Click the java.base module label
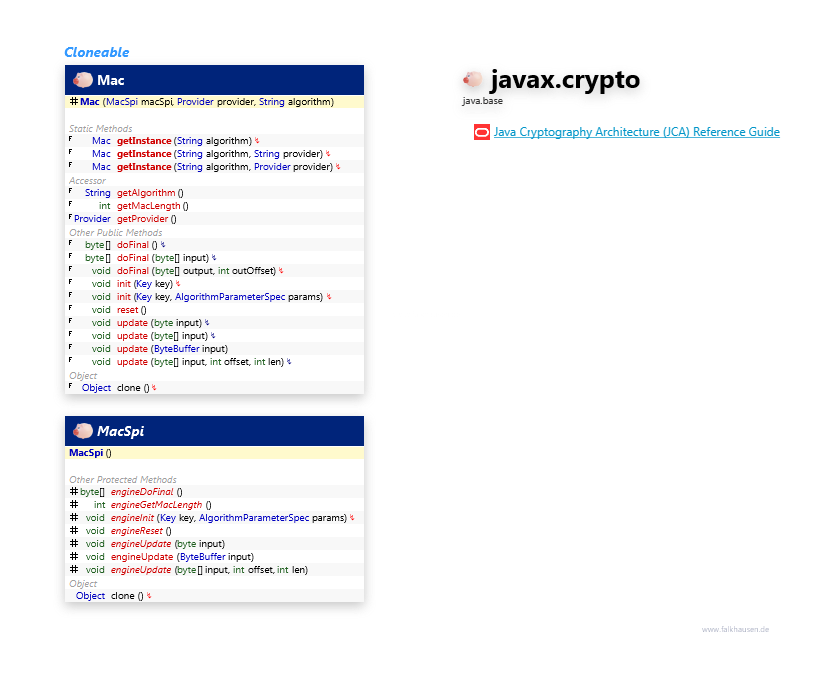The height and width of the screenshot is (675, 827). pyautogui.click(x=483, y=101)
